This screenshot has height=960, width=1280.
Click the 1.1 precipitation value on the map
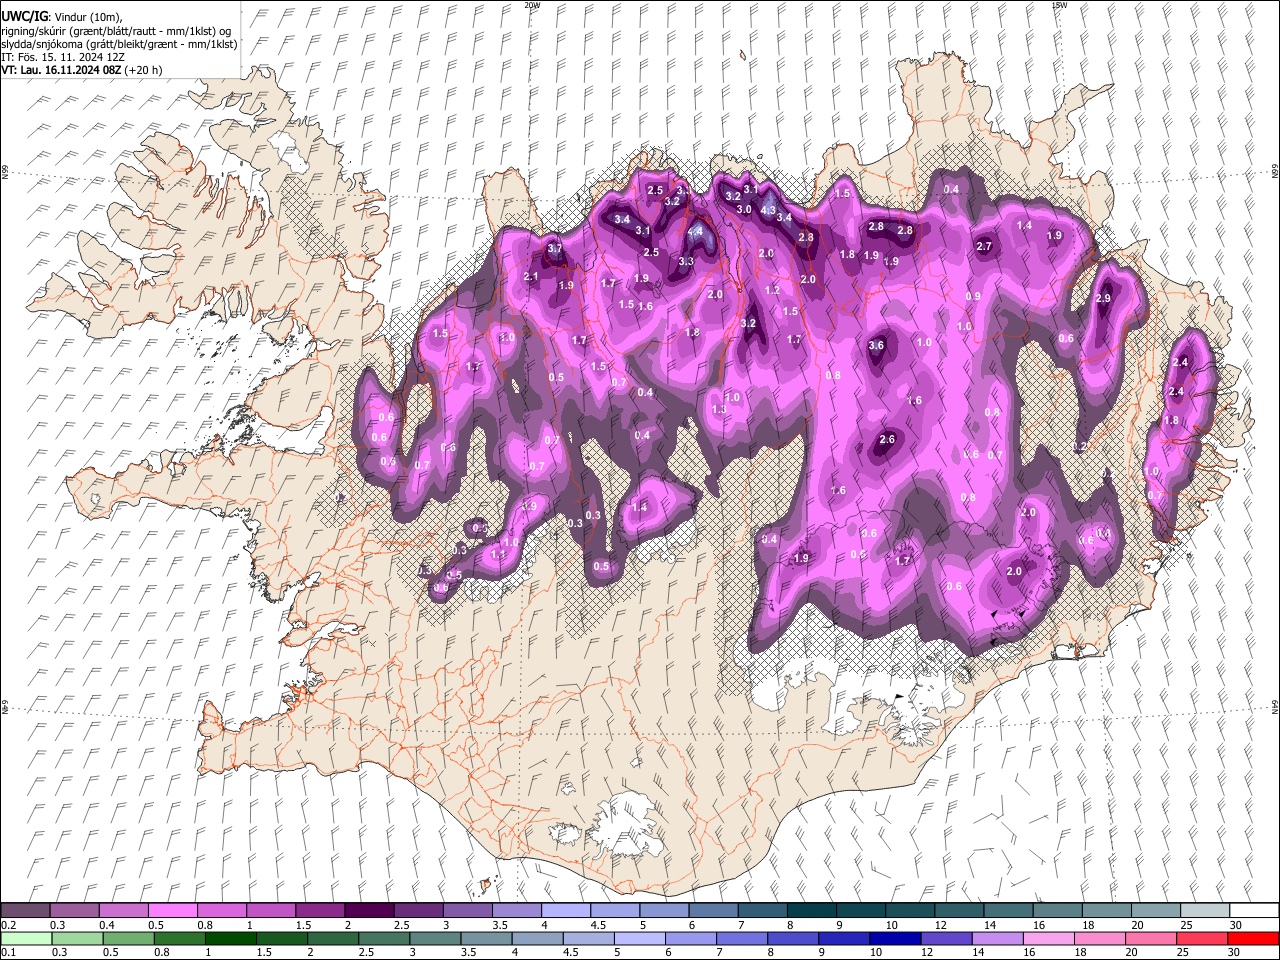(x=498, y=554)
